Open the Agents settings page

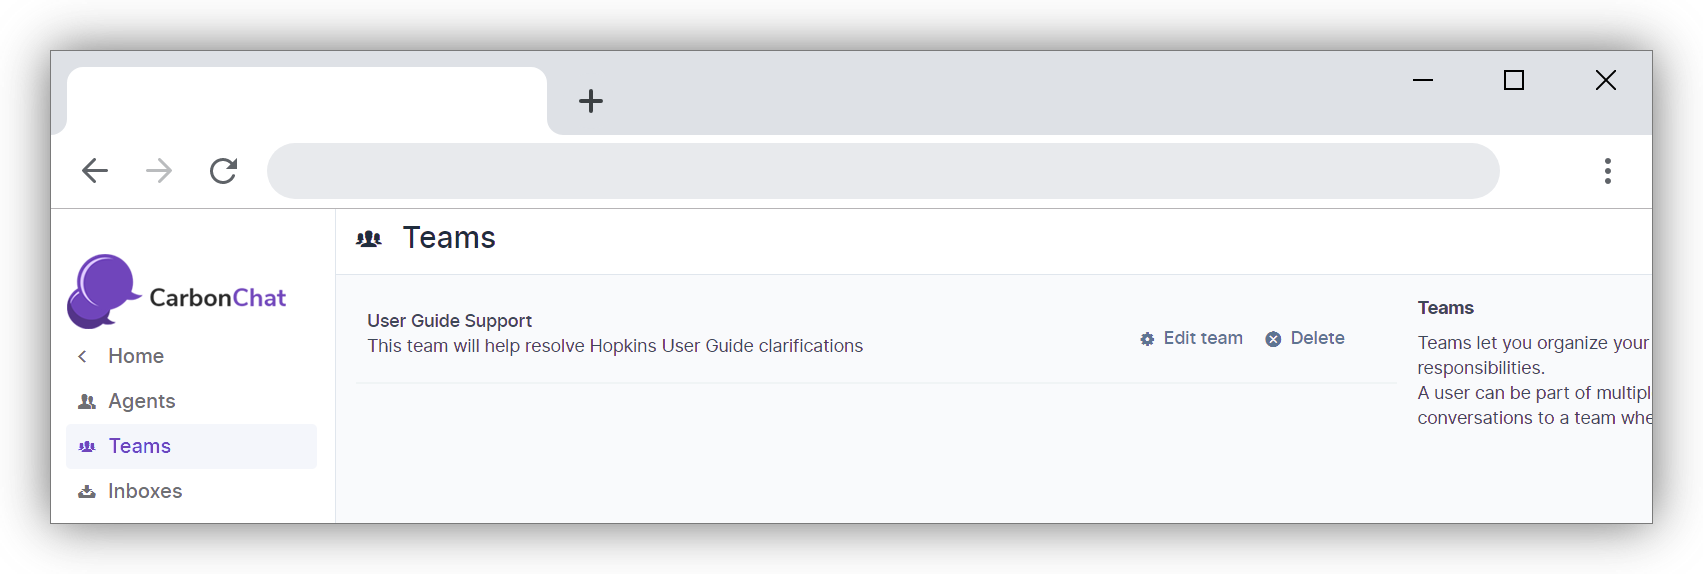click(142, 401)
